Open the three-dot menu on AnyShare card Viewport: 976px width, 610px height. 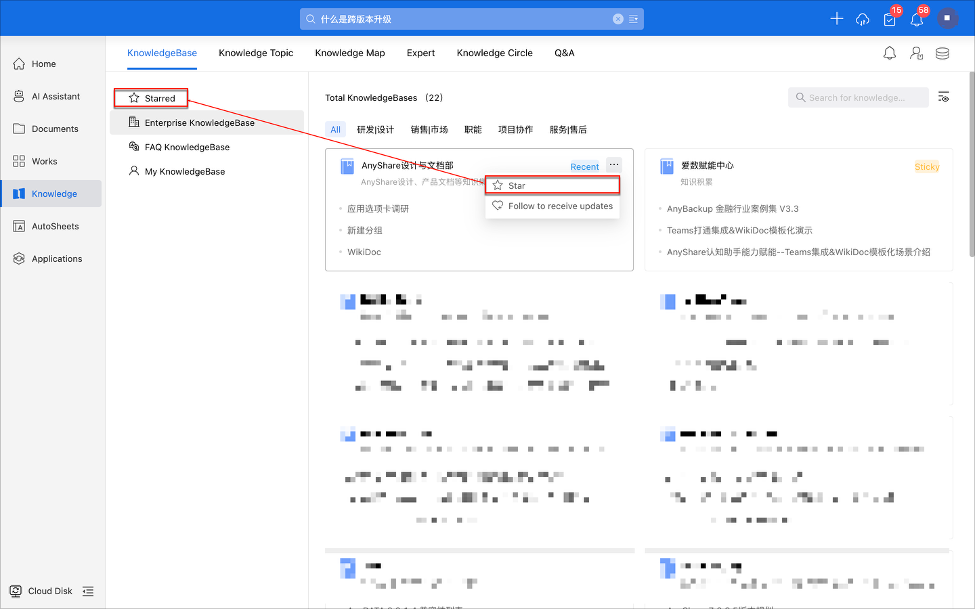pos(614,165)
